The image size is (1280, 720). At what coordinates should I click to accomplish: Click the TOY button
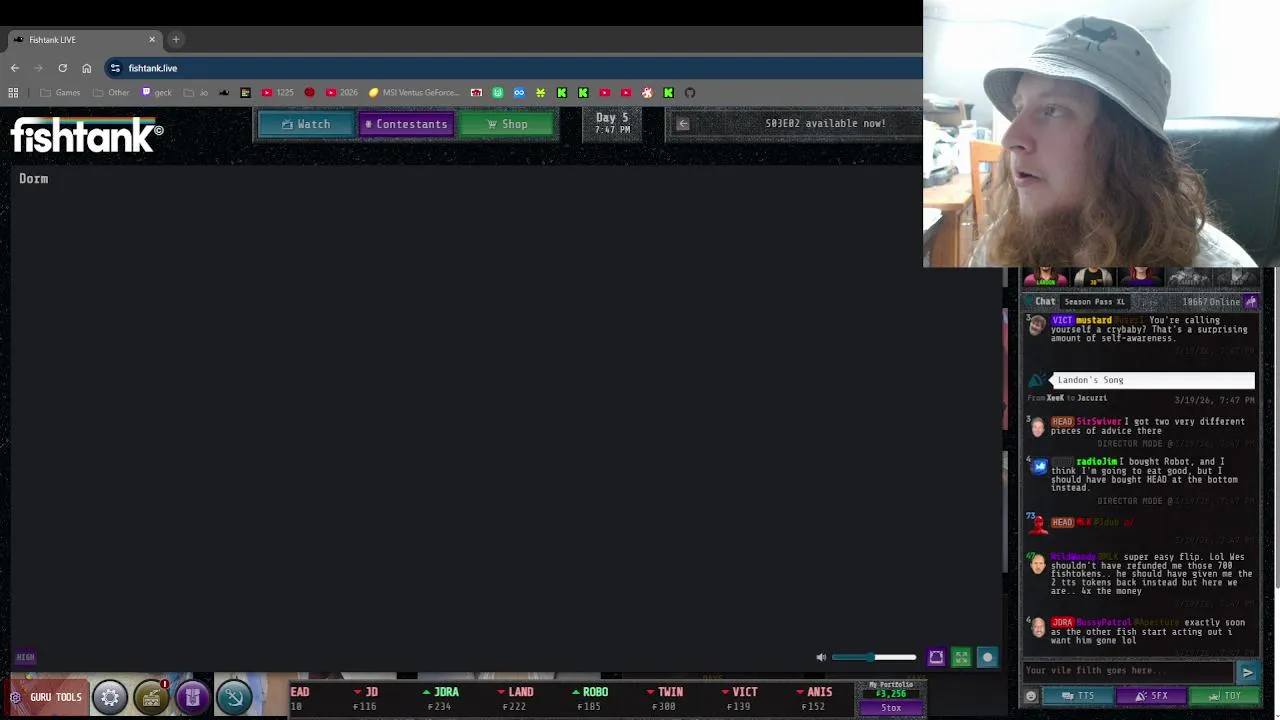[x=1224, y=696]
